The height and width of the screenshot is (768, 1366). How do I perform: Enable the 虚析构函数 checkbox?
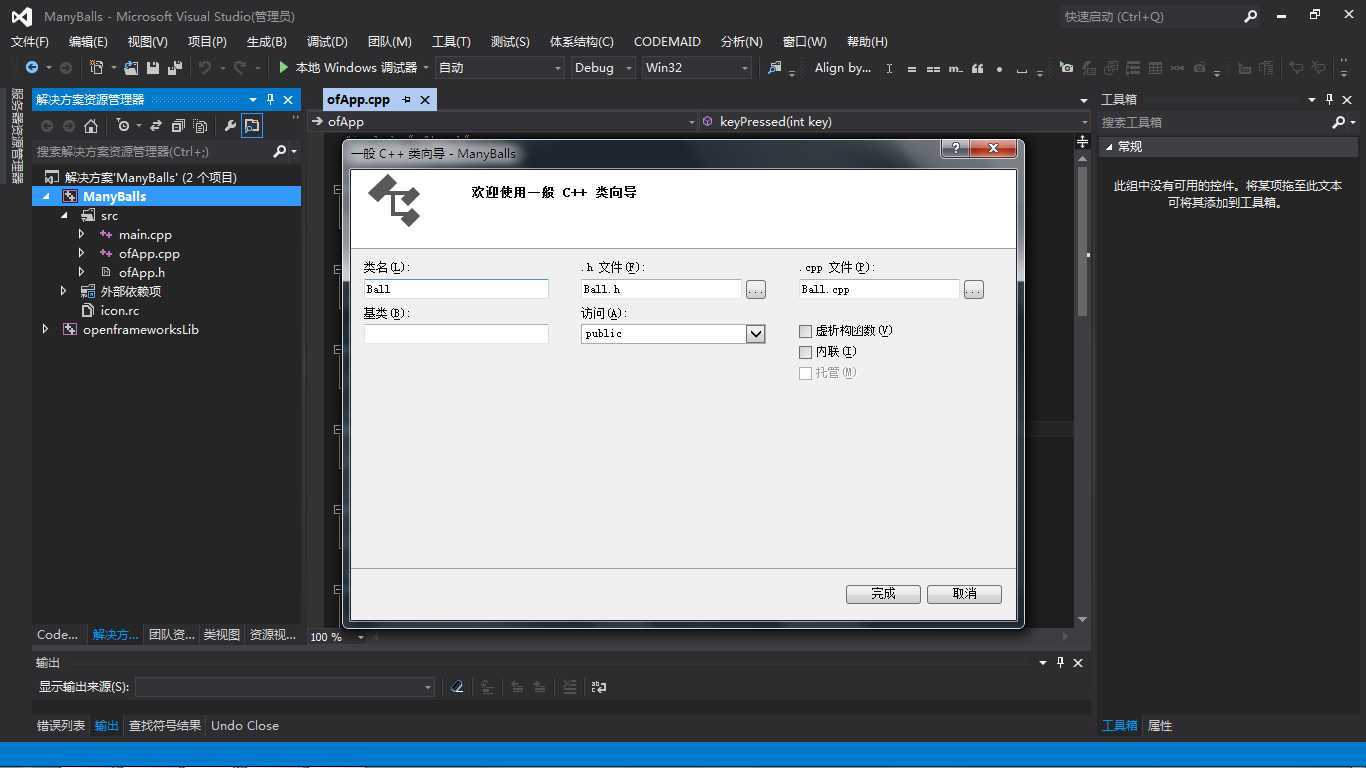coord(805,331)
